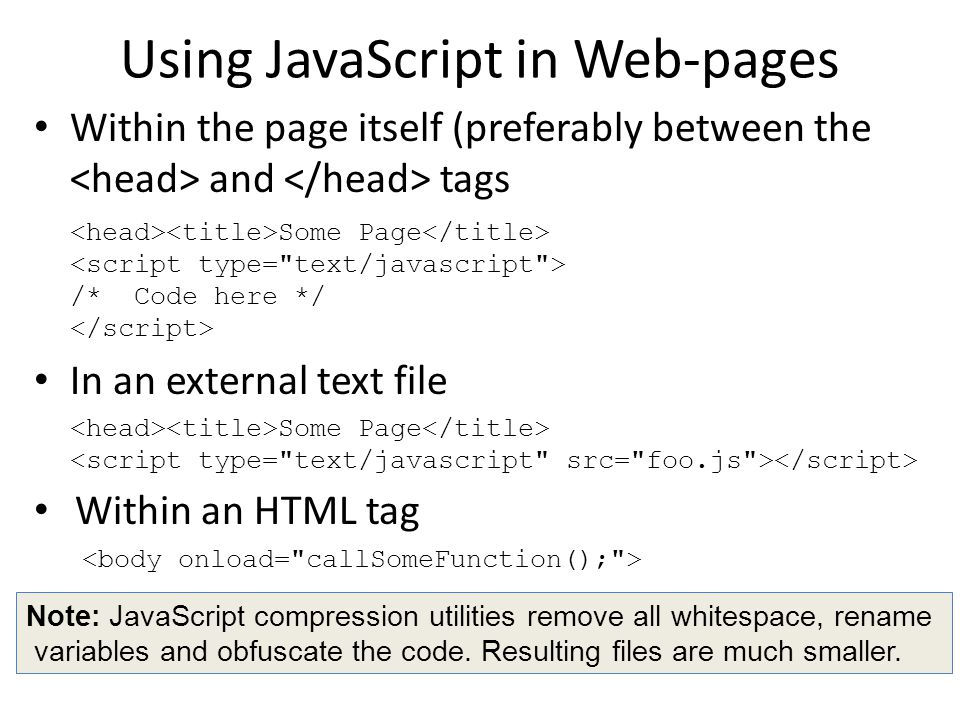Select bullet 'Within an HTML tag'
The width and height of the screenshot is (960, 720).
[247, 512]
